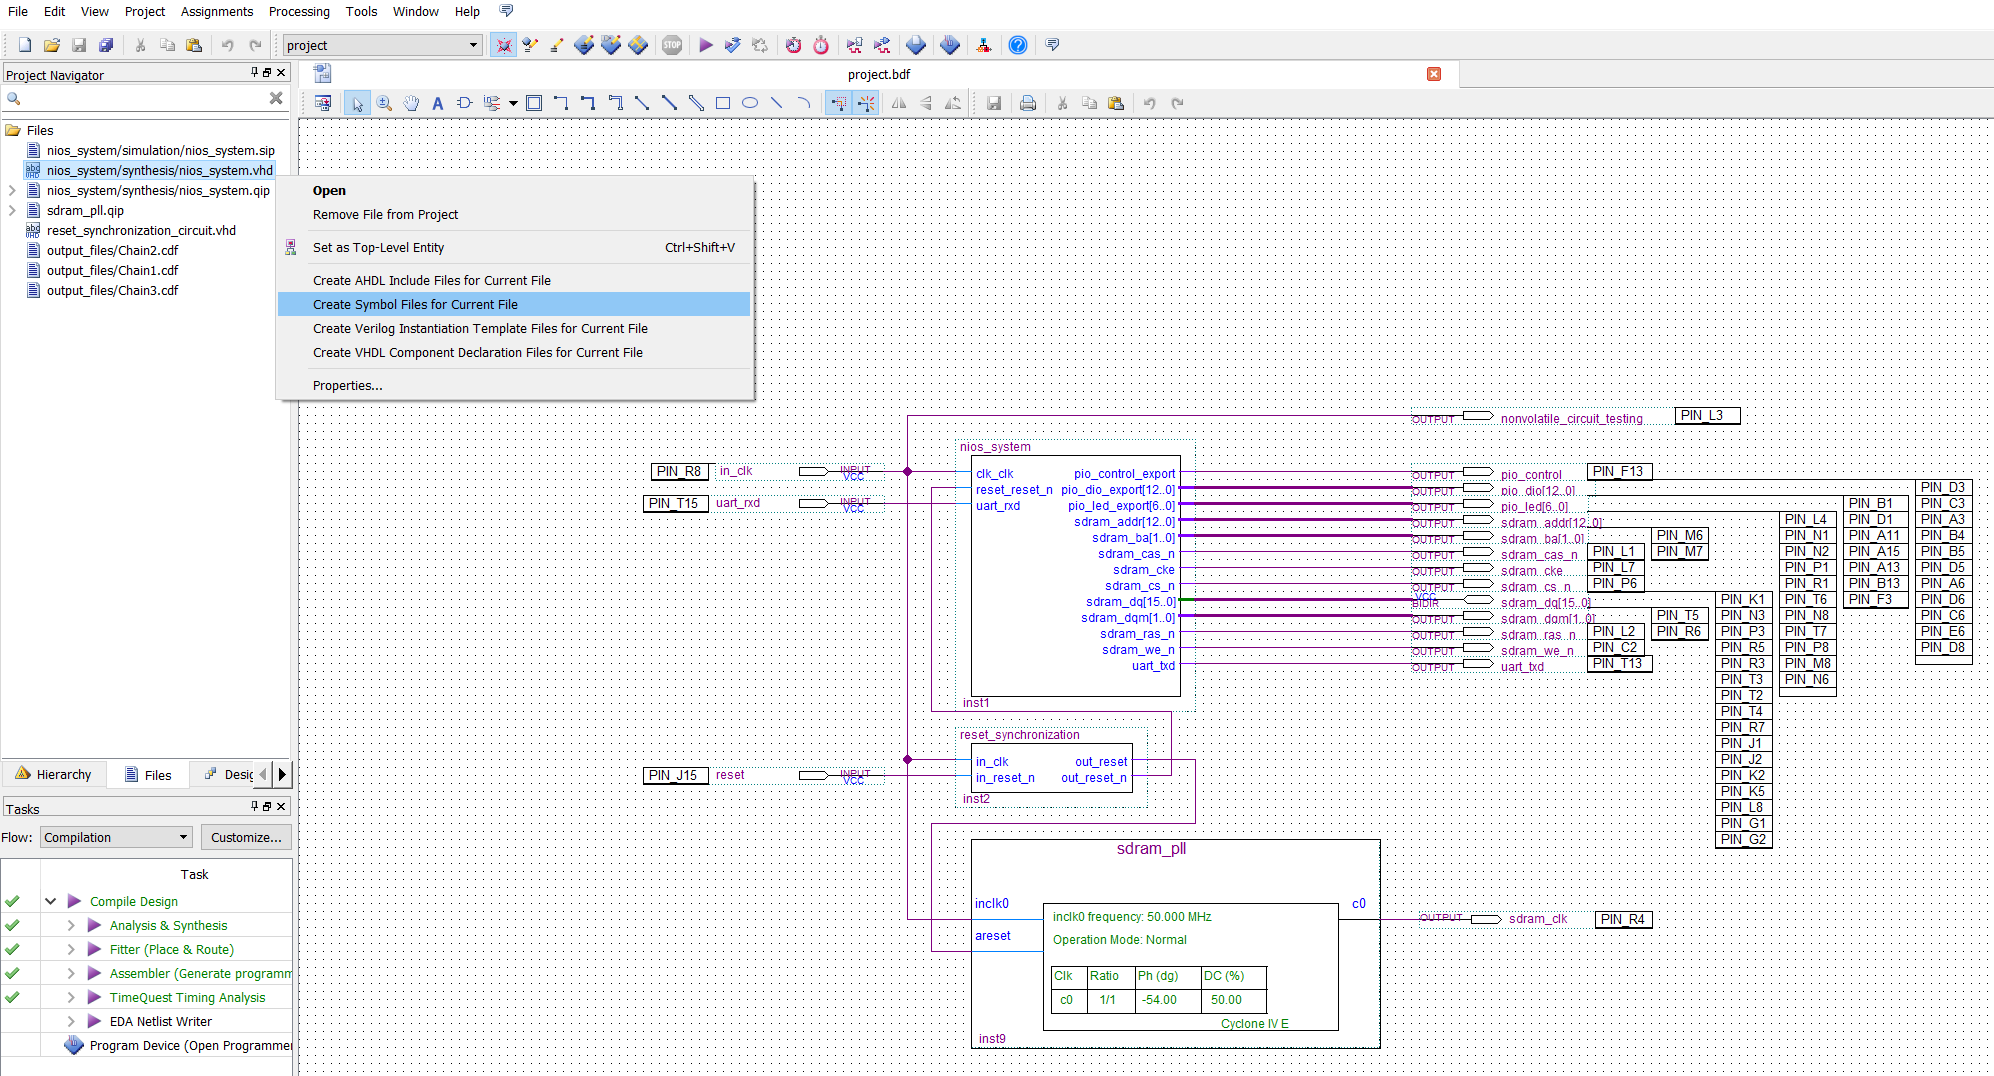Click the Save All icon in main toolbar
1994x1076 pixels.
tap(106, 45)
